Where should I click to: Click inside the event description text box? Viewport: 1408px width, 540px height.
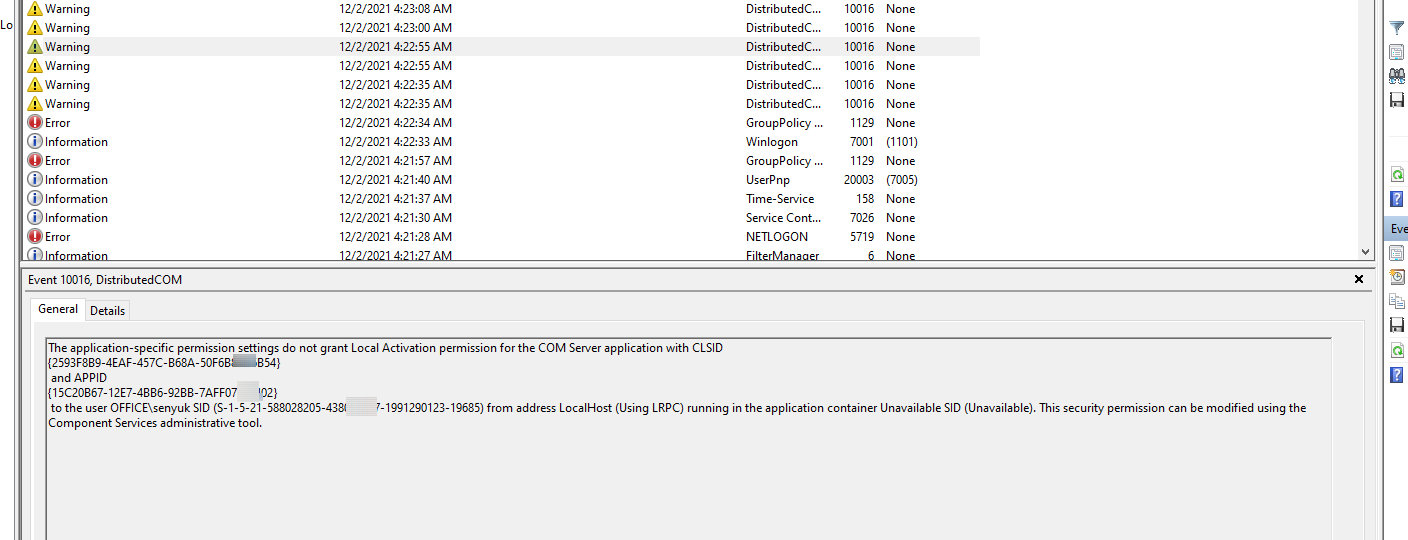click(688, 470)
